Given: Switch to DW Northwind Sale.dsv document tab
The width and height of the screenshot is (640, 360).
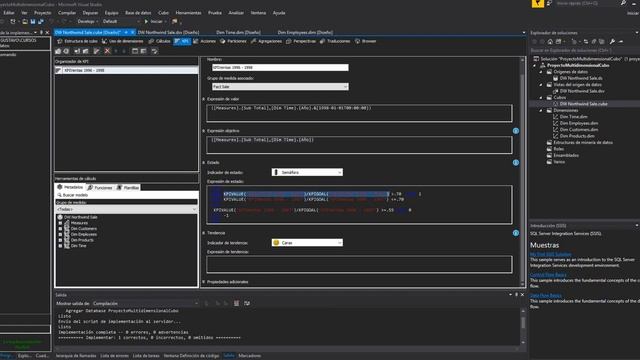Looking at the screenshot, I should pyautogui.click(x=168, y=32).
